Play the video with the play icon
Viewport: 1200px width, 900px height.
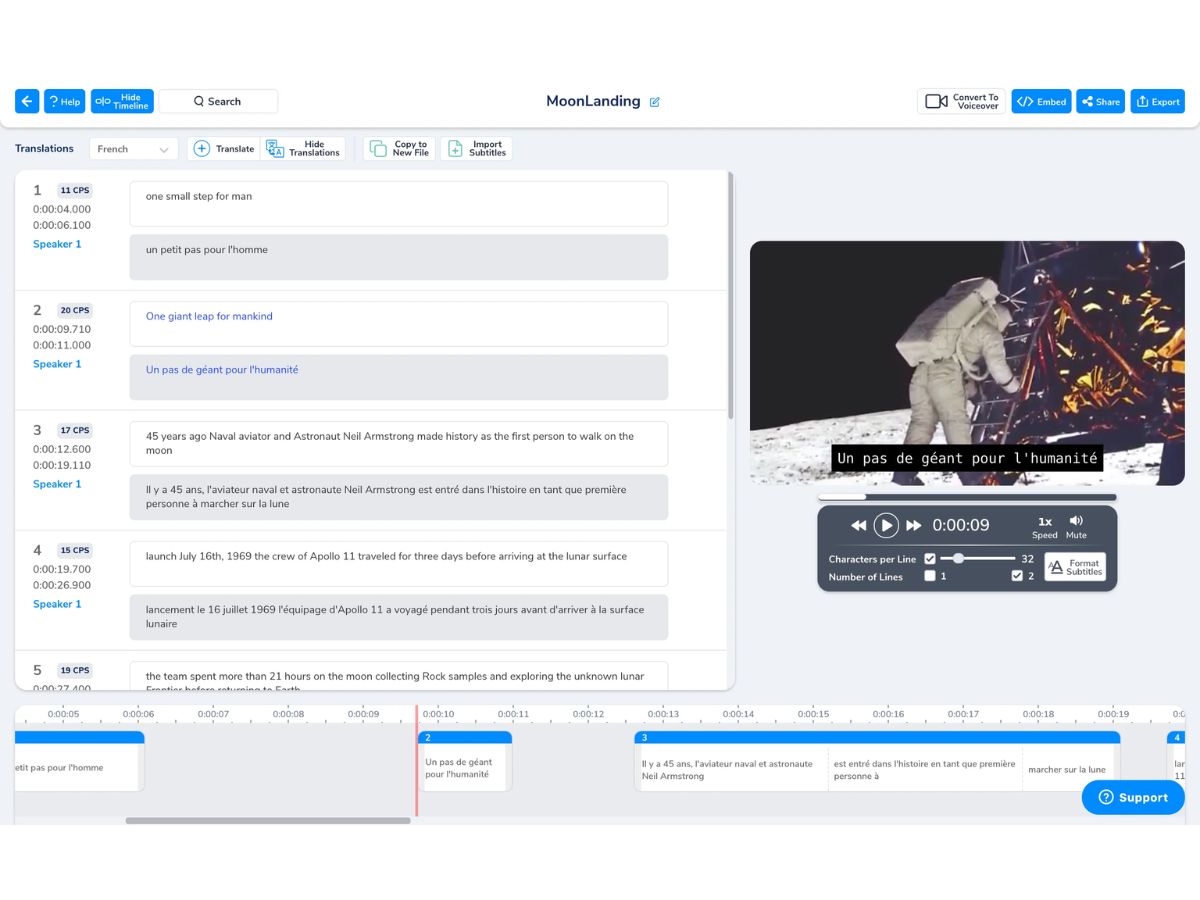click(886, 525)
